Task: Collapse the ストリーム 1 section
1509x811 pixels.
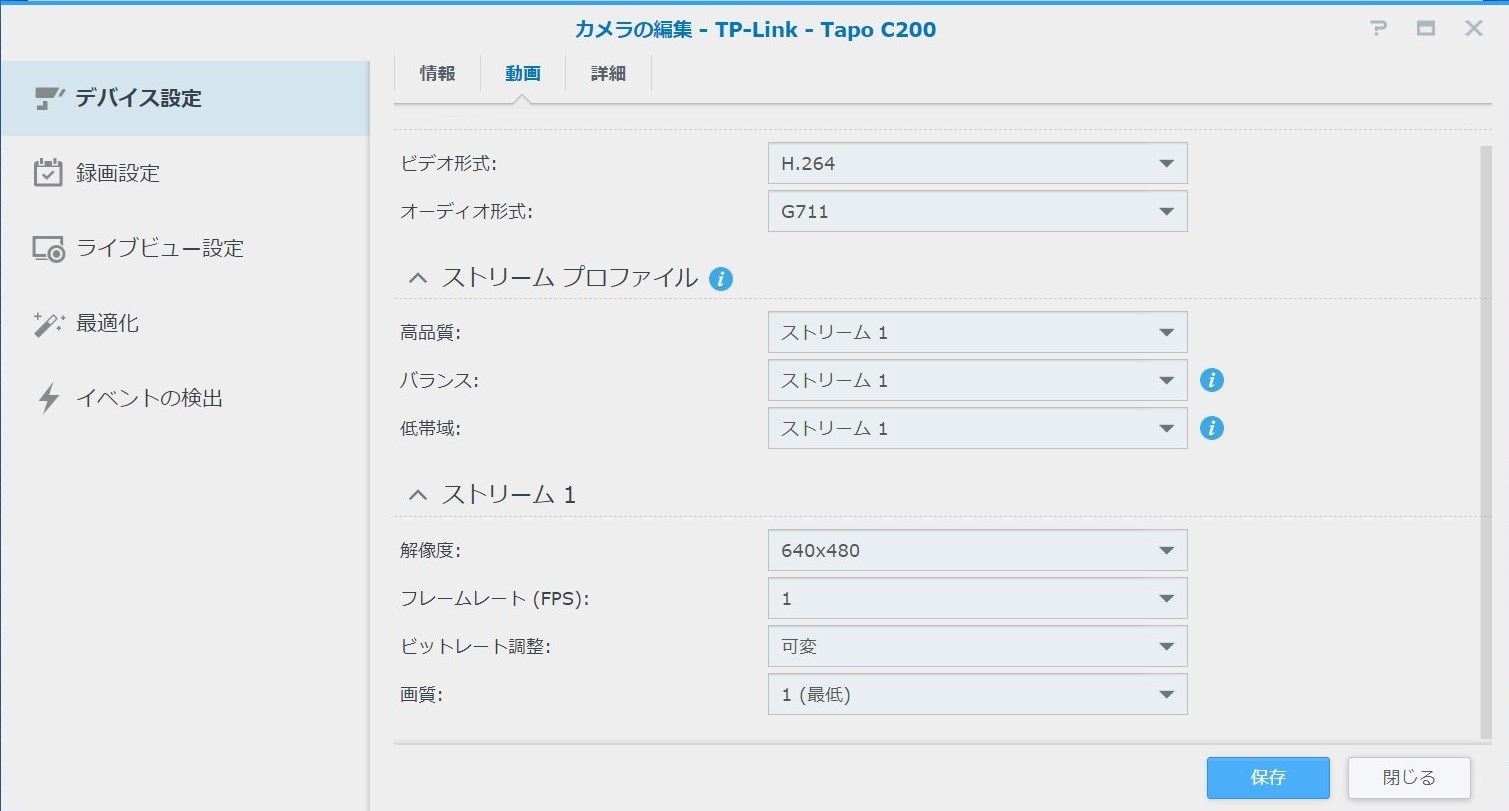Action: 418,494
